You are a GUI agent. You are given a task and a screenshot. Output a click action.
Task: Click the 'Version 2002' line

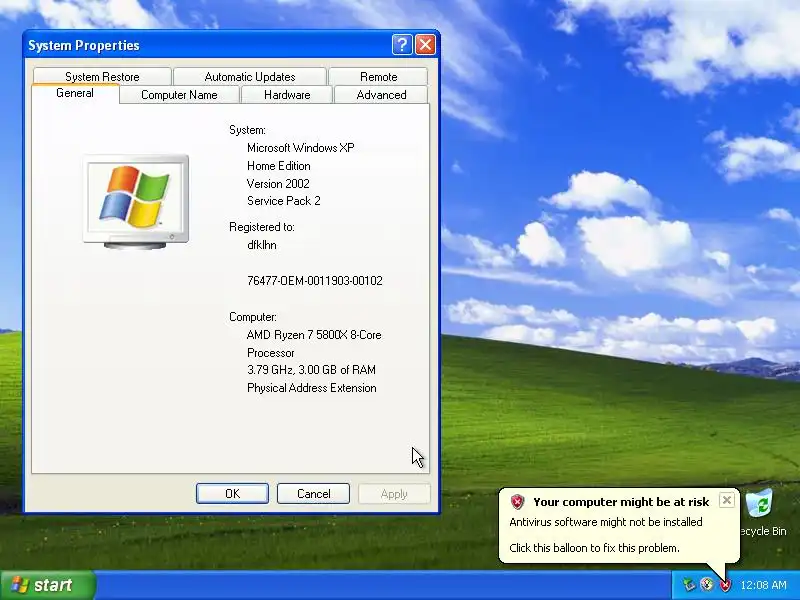coord(278,184)
